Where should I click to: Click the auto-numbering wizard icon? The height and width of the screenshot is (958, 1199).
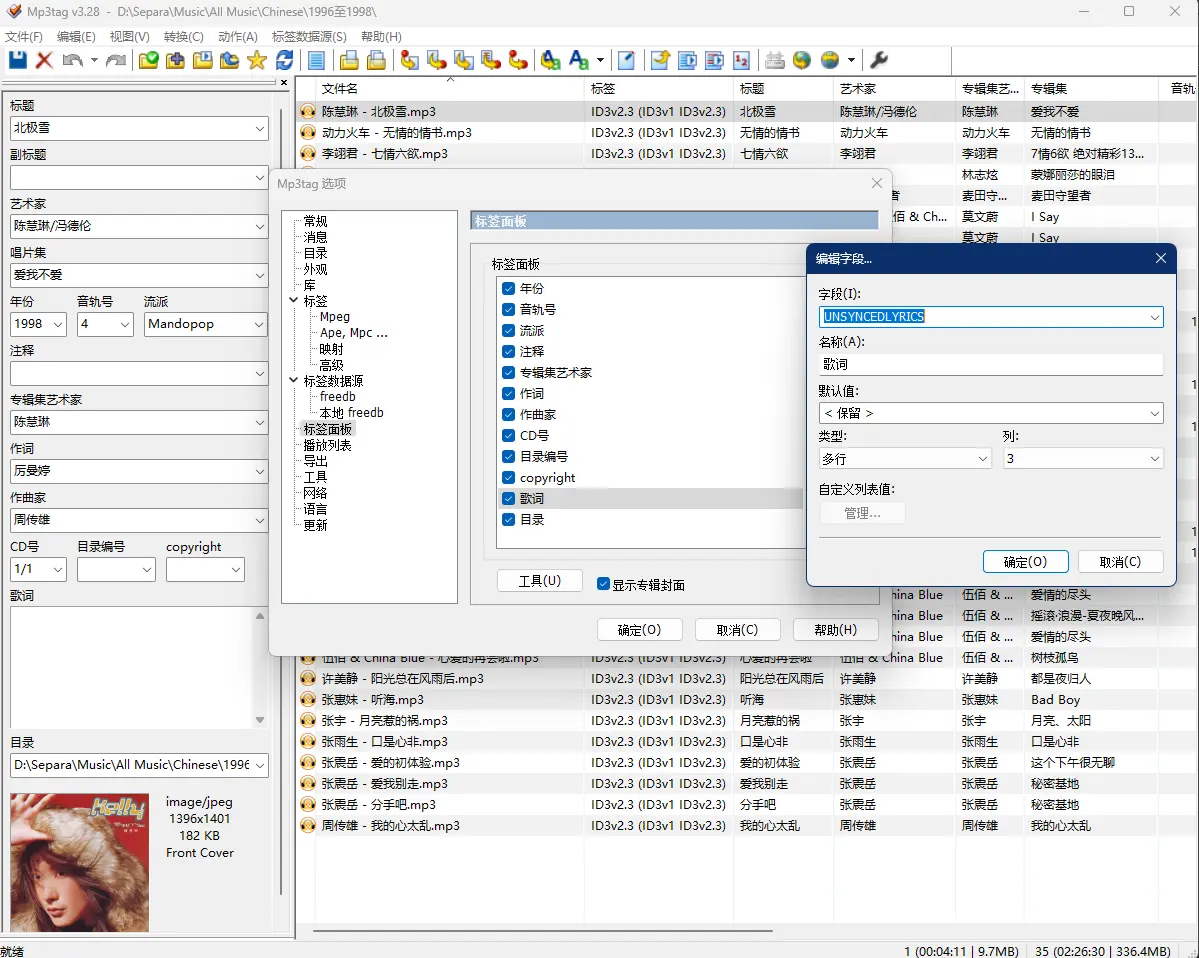(741, 60)
